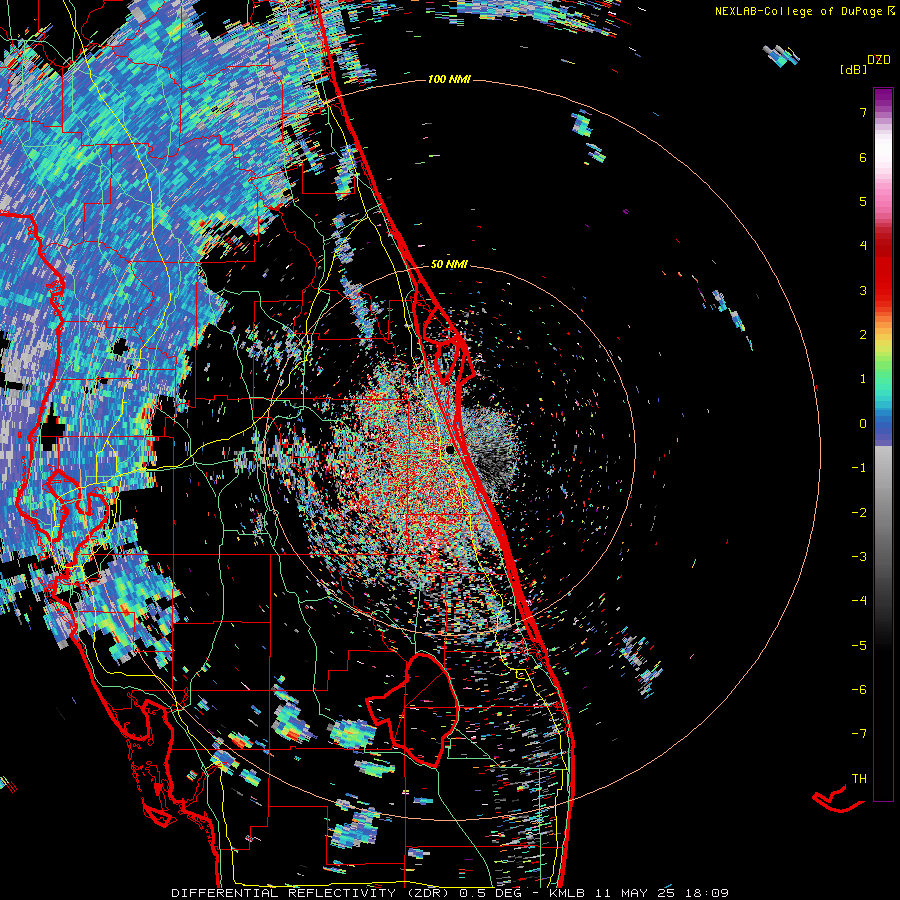
Task: Click the TH threshold label
Action: point(859,778)
